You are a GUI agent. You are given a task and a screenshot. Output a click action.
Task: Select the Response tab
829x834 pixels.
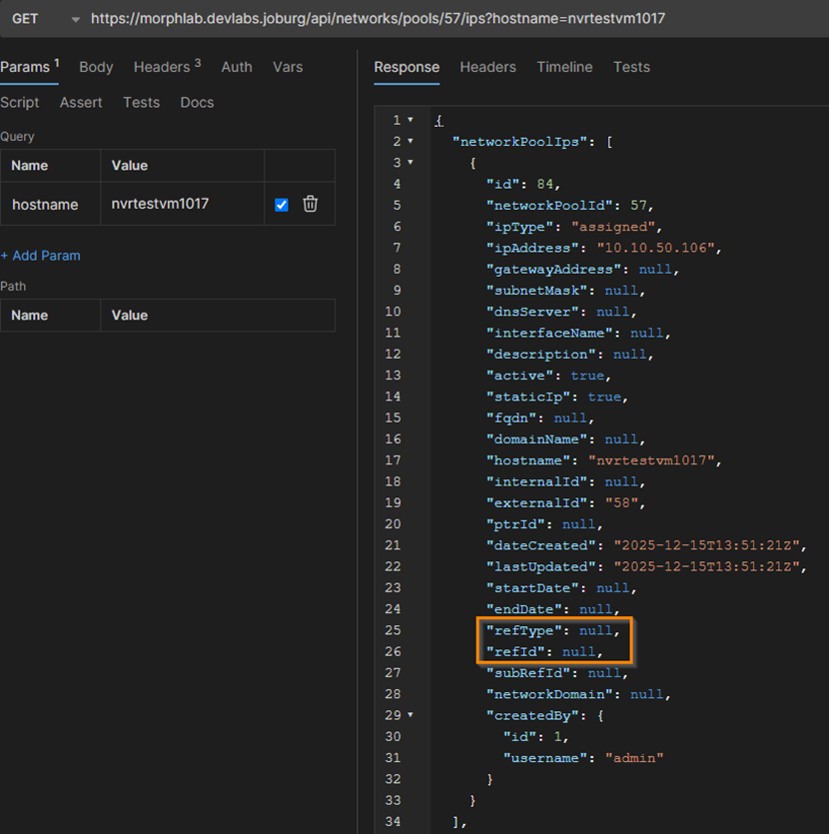point(407,67)
